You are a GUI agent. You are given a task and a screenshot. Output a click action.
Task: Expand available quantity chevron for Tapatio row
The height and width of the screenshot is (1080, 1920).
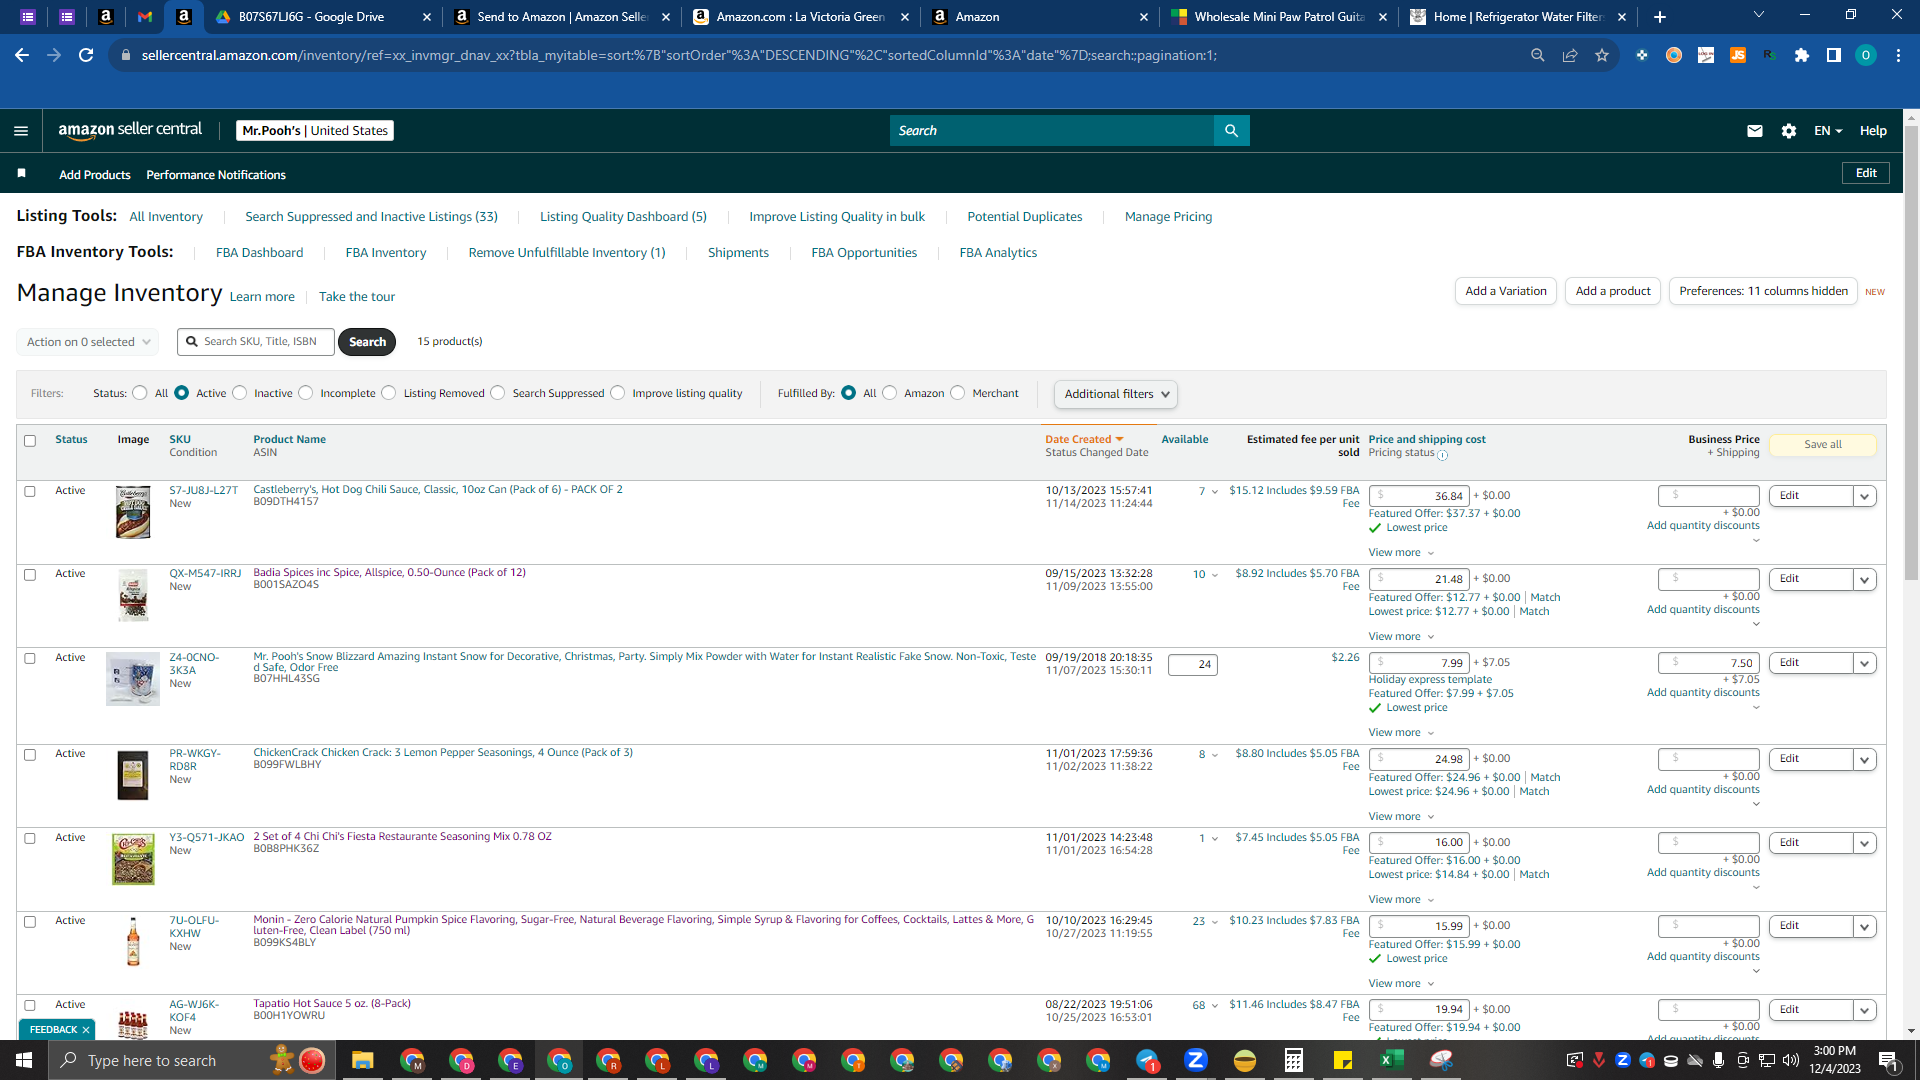(x=1215, y=1006)
